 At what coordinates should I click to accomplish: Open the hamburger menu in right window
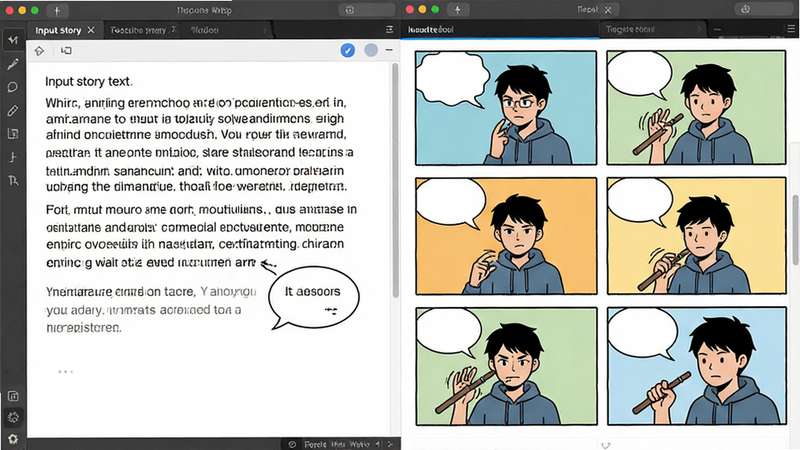(791, 29)
